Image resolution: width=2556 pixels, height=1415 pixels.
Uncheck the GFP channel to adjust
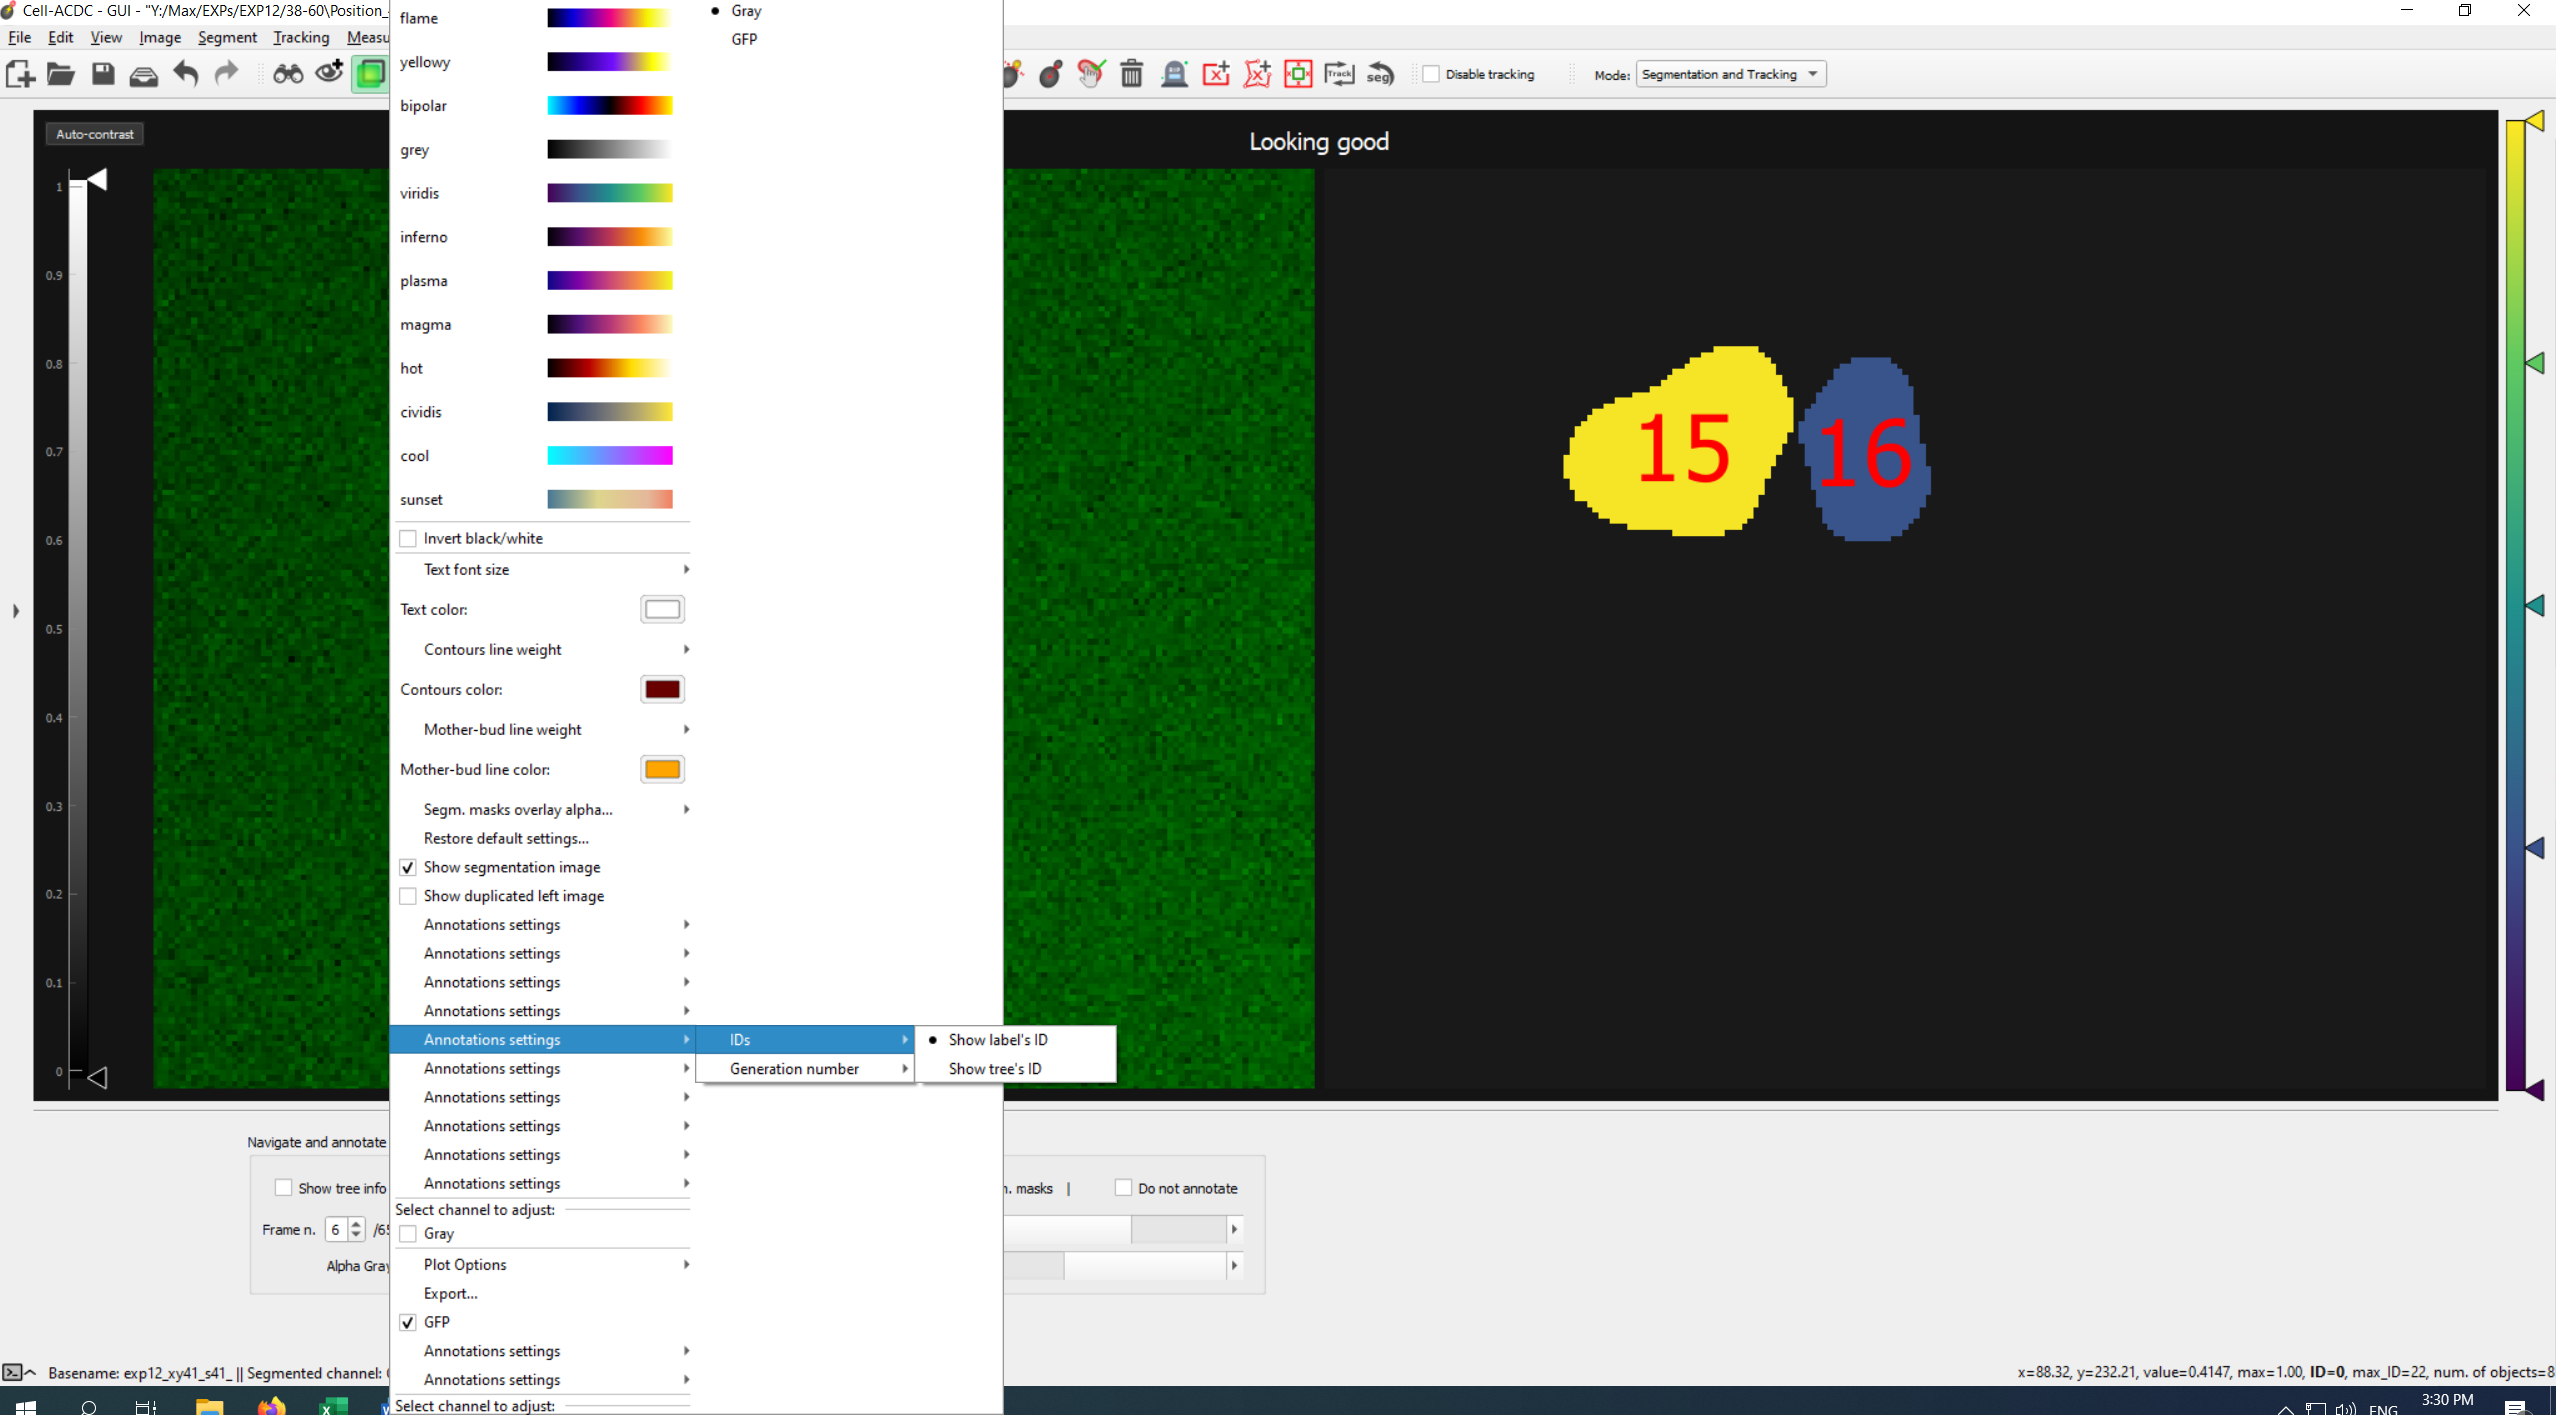[408, 1321]
